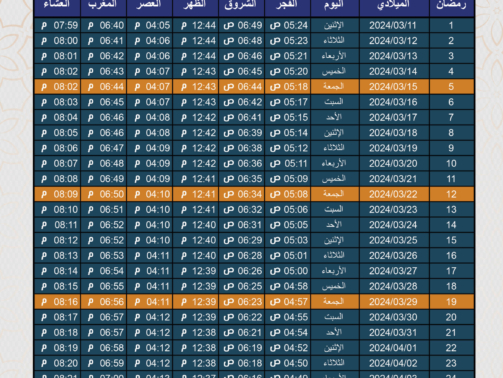Click Ramadan day number 15 cell
This screenshot has width=503, height=378.
(x=452, y=240)
